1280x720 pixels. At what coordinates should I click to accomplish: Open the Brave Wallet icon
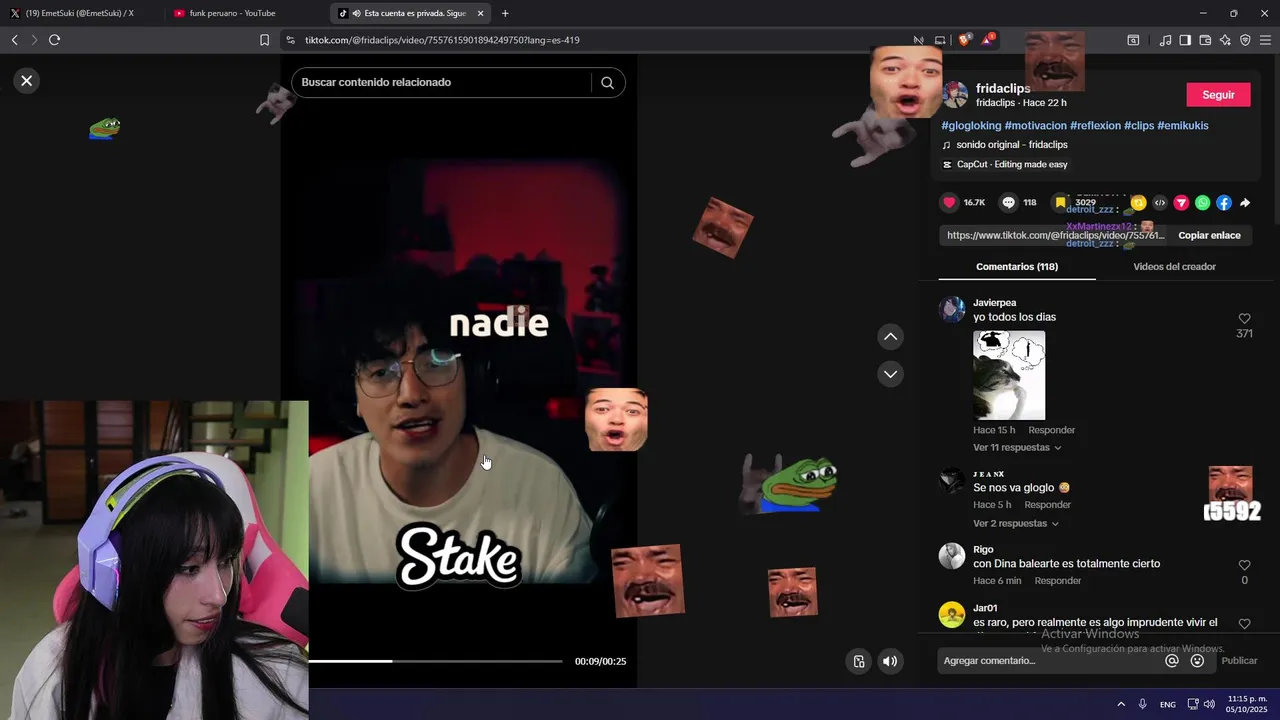[1205, 40]
